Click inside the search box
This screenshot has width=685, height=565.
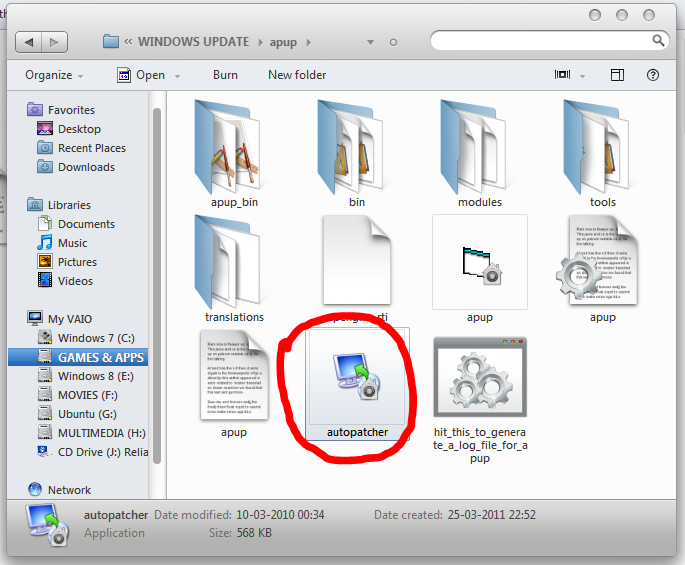541,41
